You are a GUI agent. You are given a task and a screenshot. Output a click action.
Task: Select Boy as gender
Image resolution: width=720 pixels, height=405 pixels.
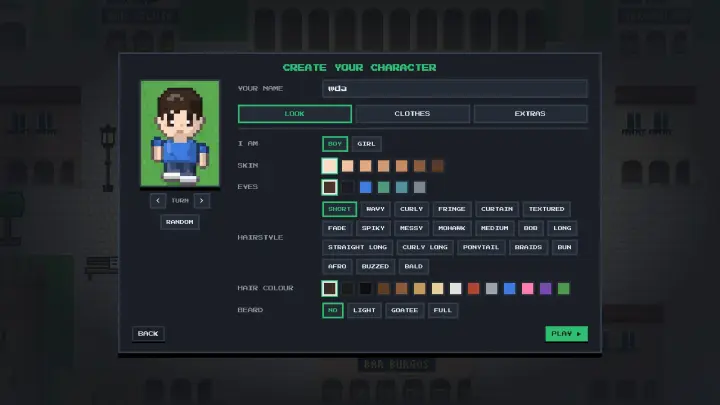tap(335, 144)
